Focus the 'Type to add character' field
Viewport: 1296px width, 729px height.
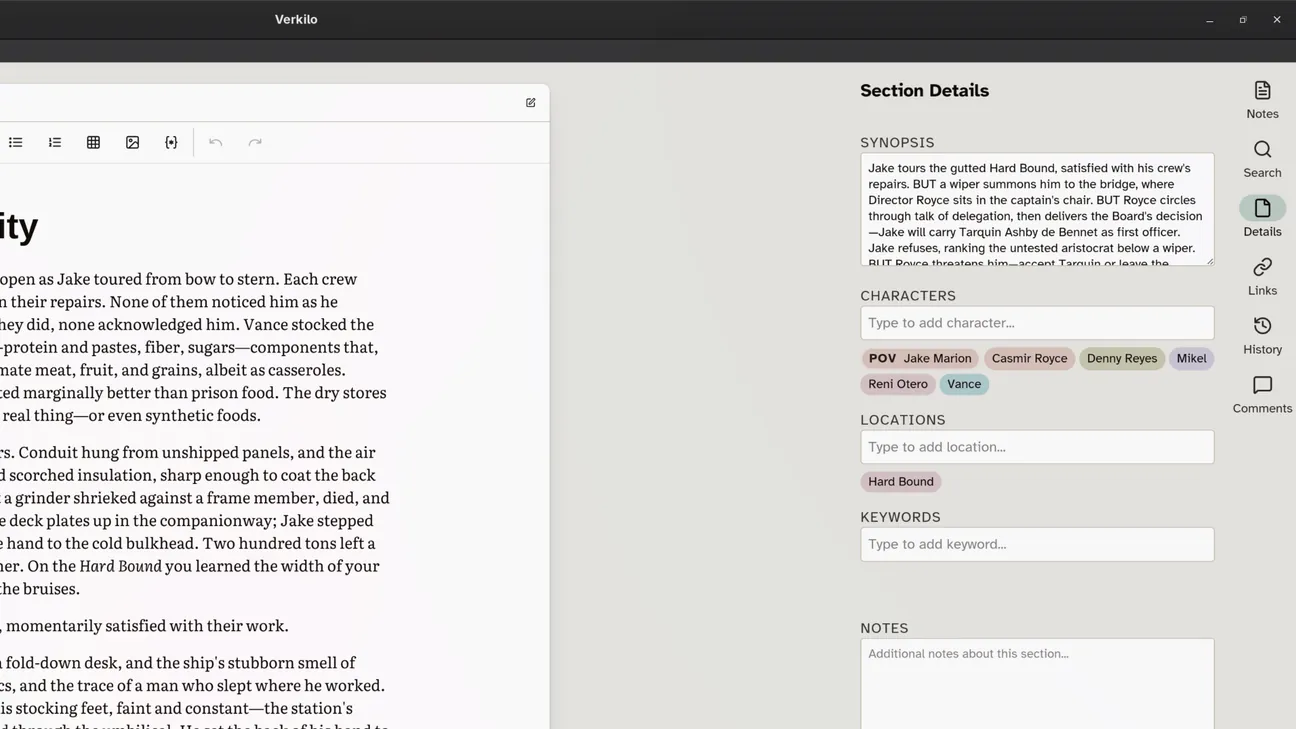(1037, 323)
